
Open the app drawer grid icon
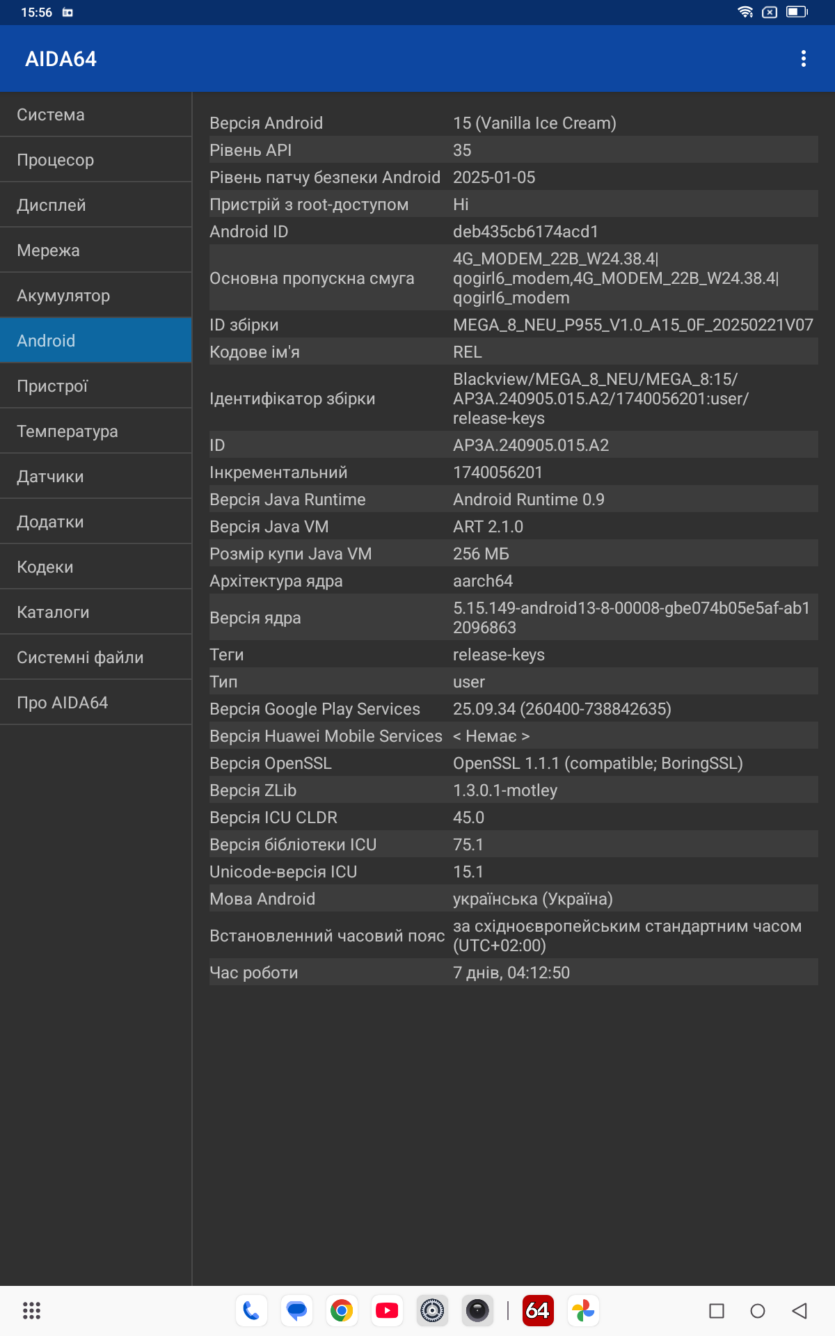click(31, 1310)
